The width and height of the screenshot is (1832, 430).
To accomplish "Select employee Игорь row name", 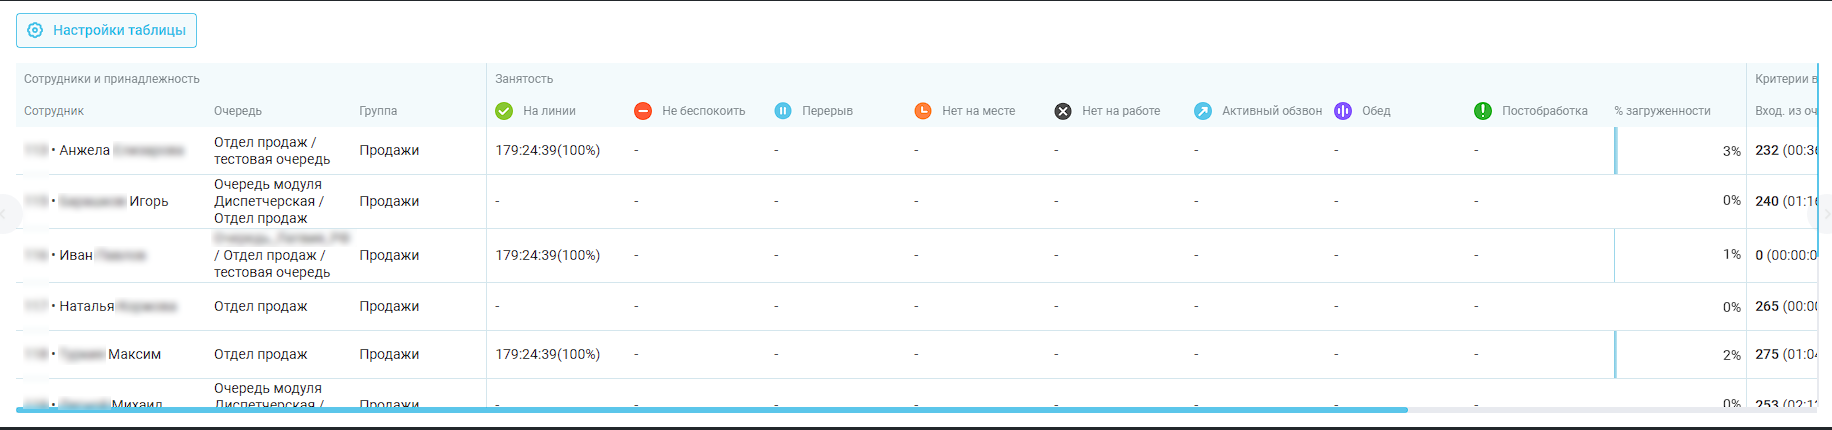I will tap(148, 201).
